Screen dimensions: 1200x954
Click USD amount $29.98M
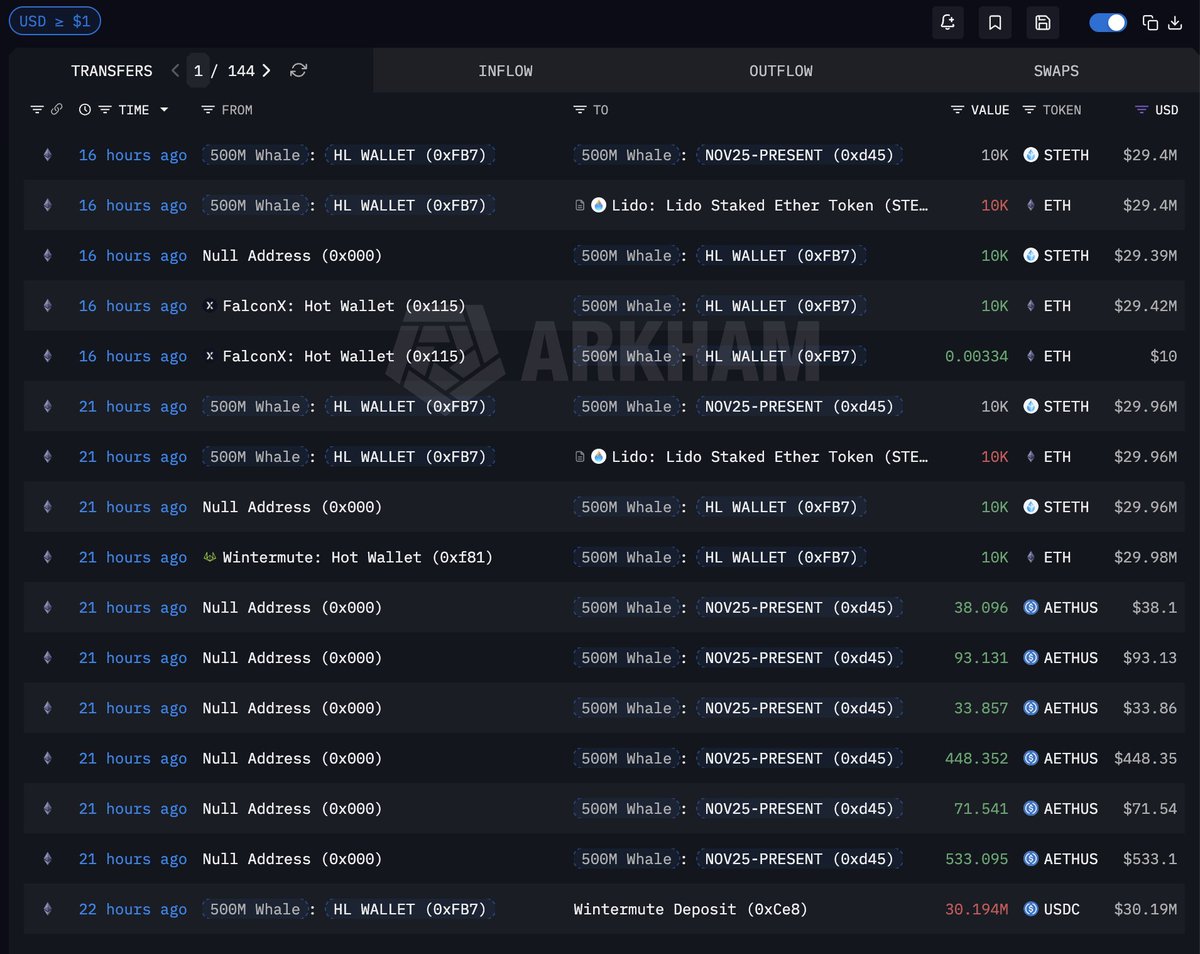(1145, 557)
